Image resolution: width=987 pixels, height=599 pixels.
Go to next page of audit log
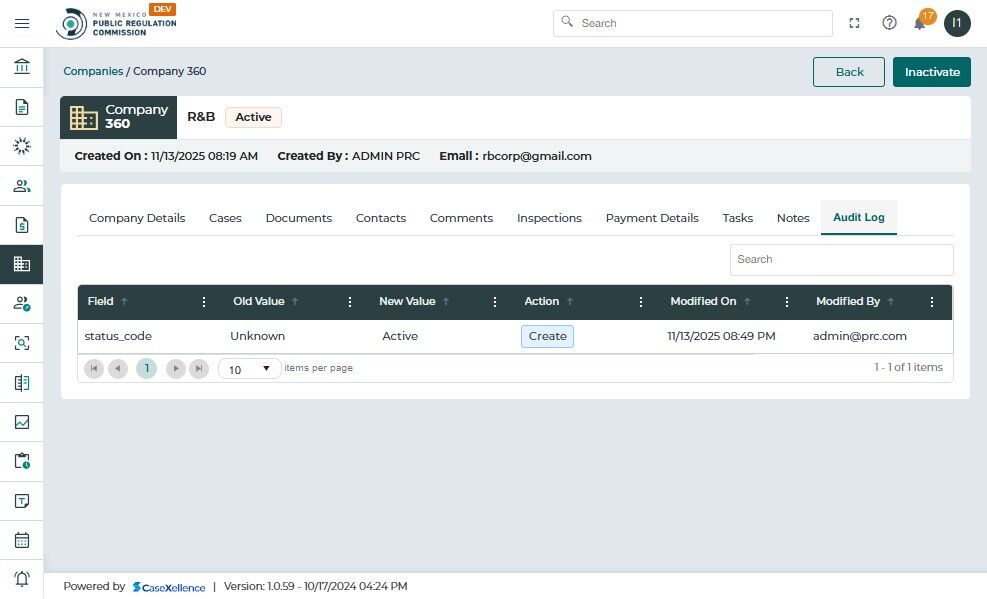[176, 368]
